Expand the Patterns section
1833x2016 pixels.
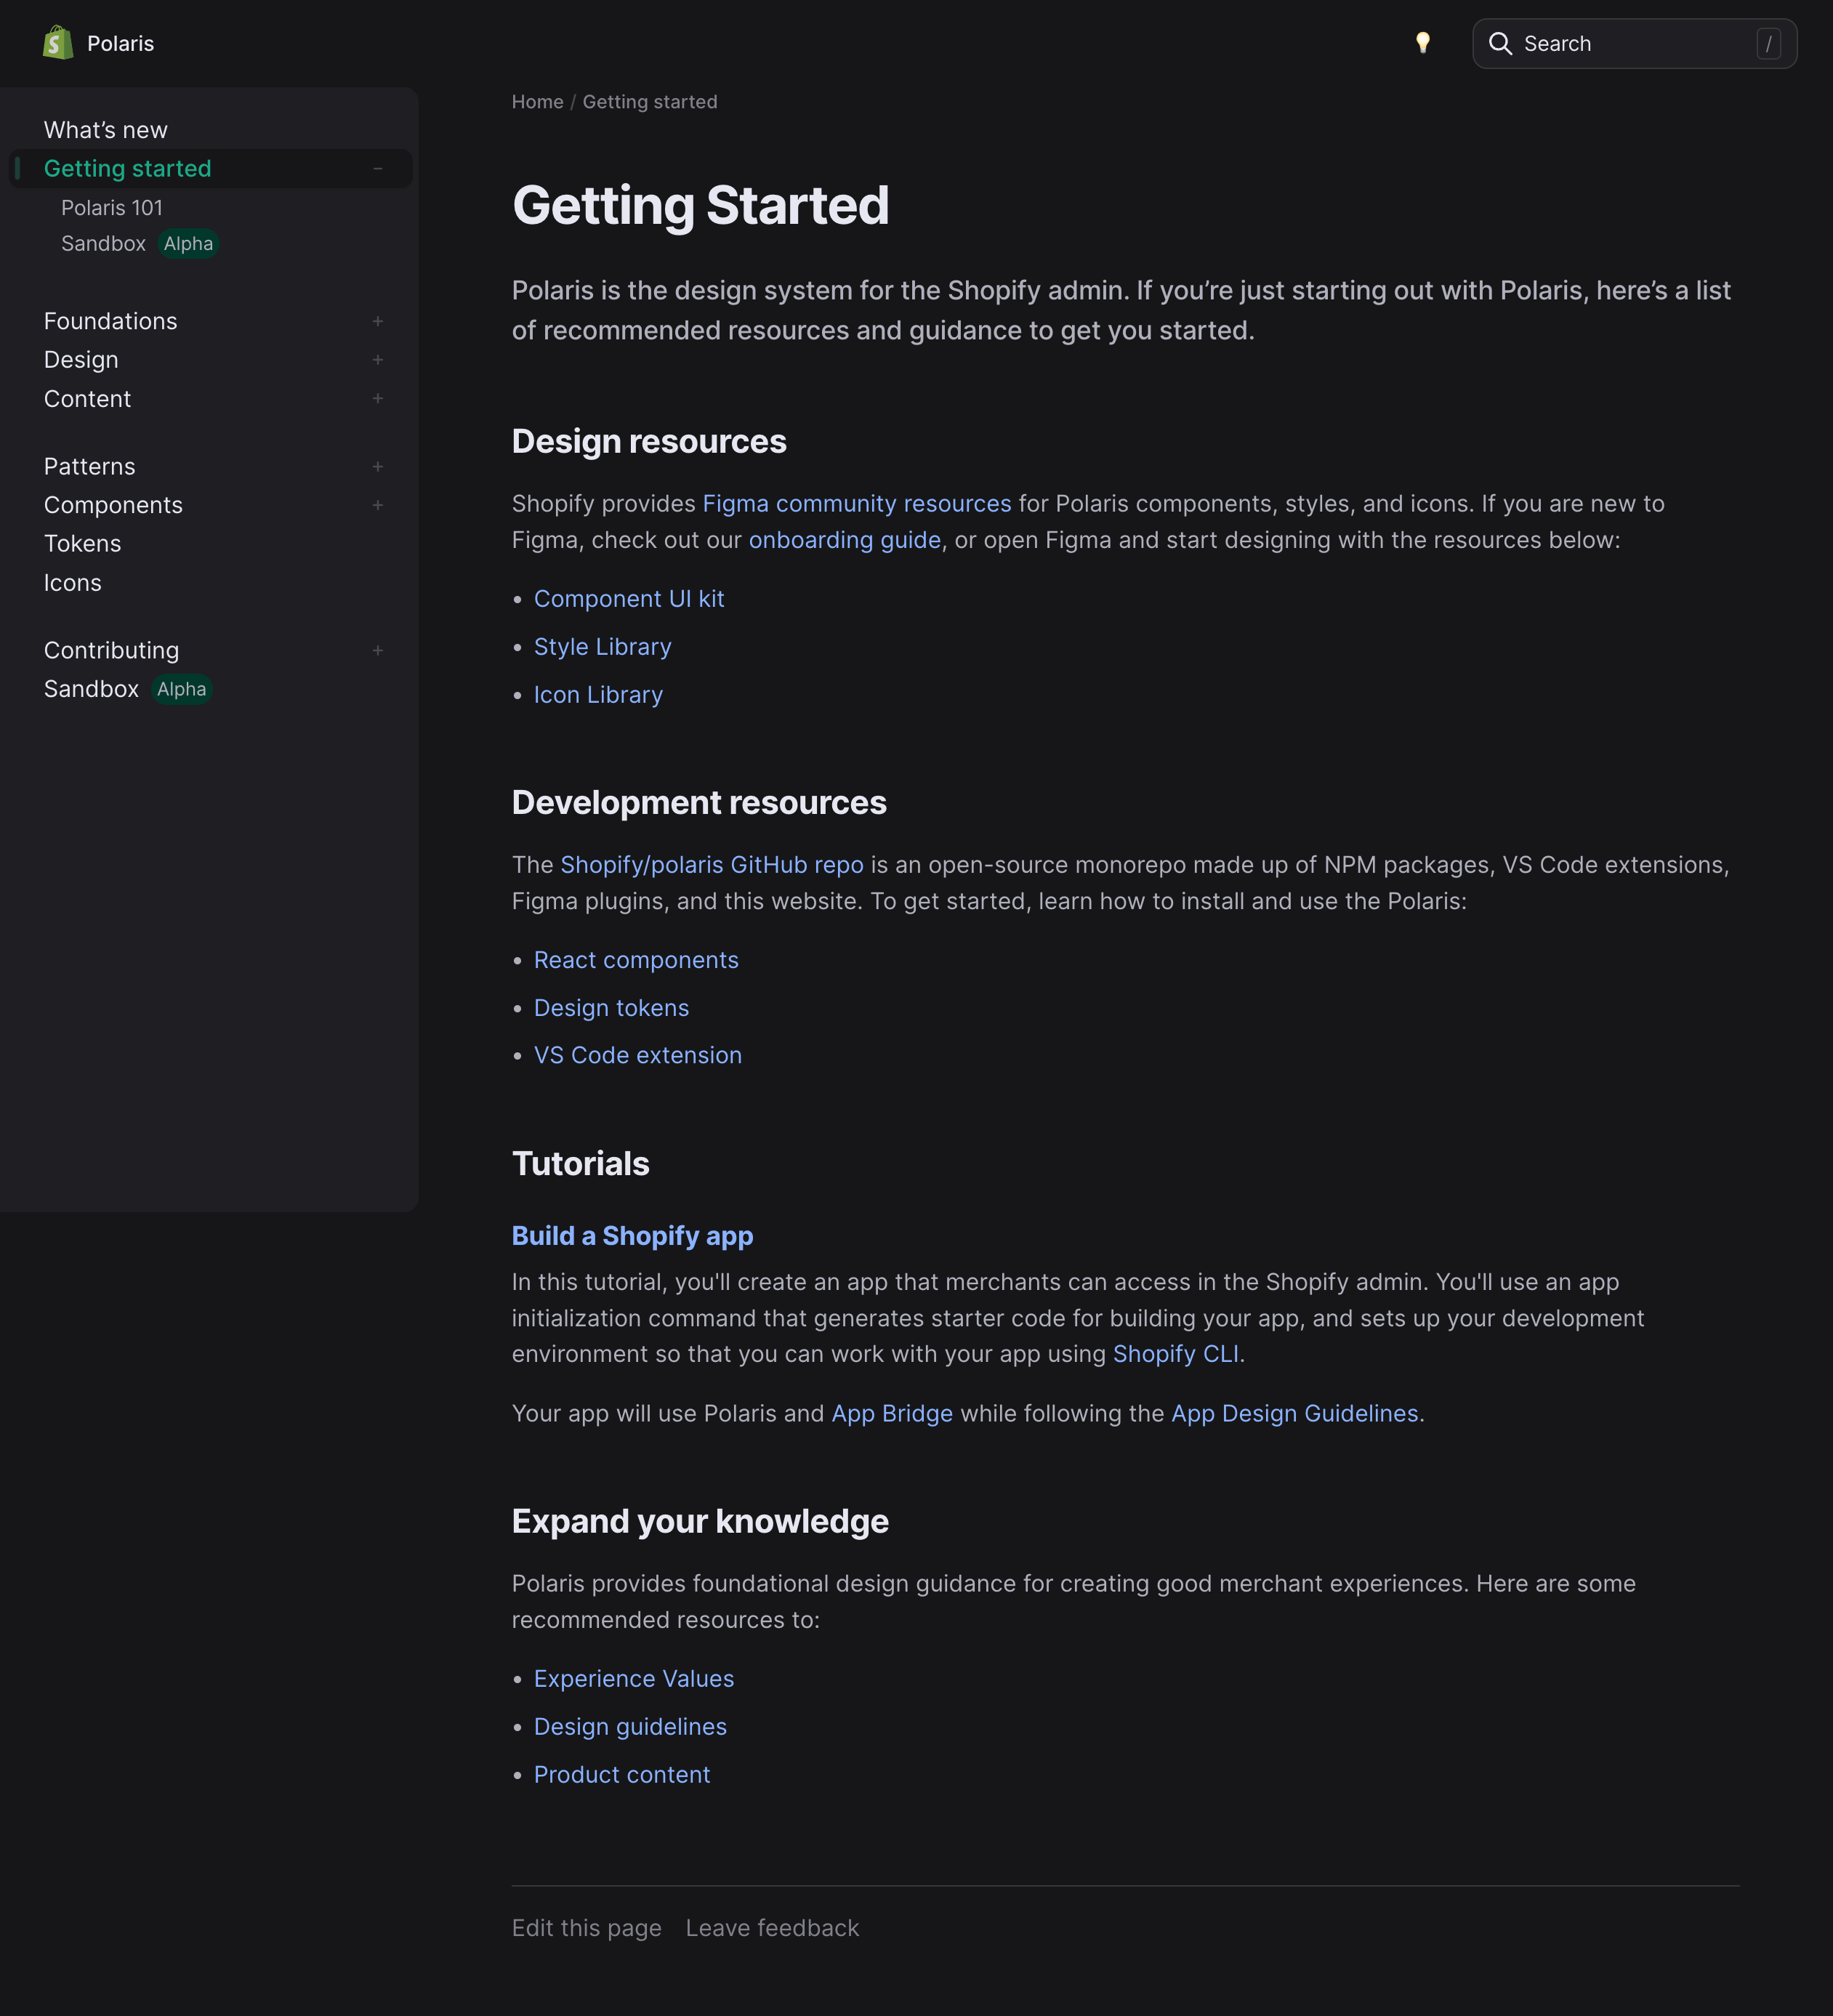378,466
